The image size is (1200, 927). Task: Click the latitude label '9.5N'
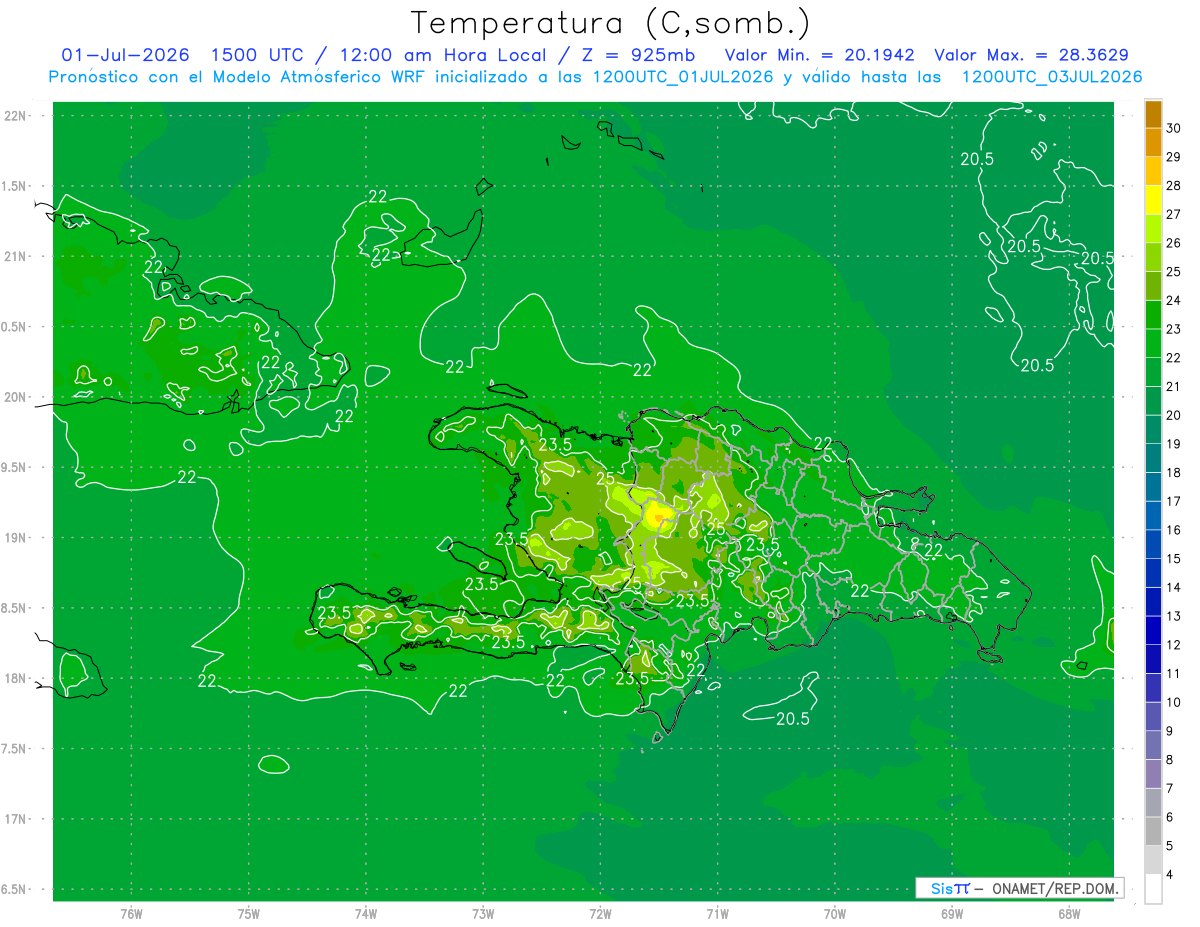(15, 468)
